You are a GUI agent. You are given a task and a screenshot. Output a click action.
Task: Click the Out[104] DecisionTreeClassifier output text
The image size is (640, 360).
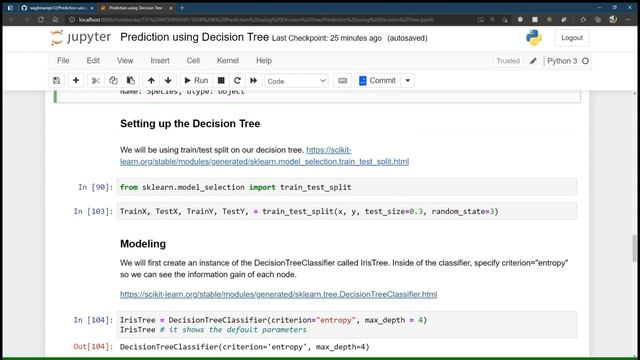click(244, 347)
